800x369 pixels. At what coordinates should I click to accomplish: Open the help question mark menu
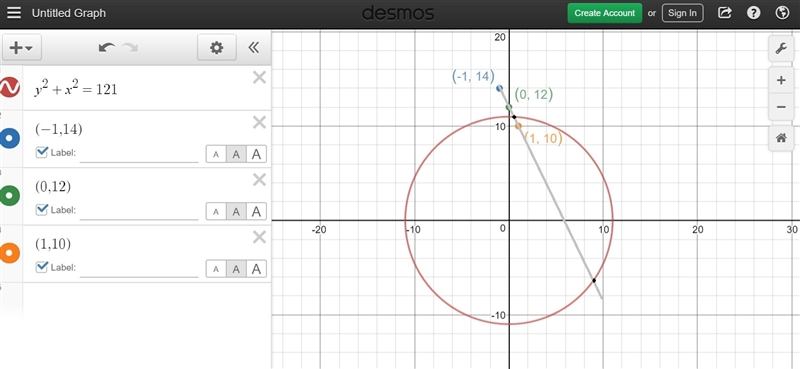[x=754, y=13]
